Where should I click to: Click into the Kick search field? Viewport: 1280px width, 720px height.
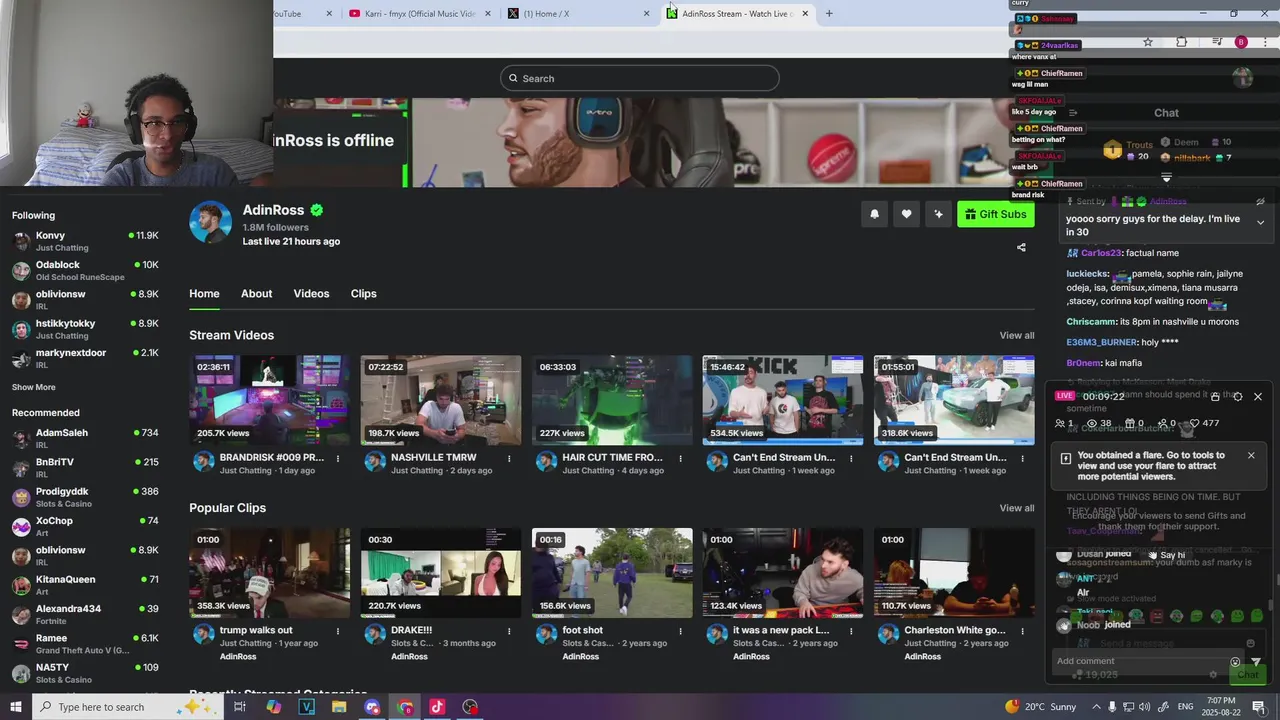coord(640,78)
